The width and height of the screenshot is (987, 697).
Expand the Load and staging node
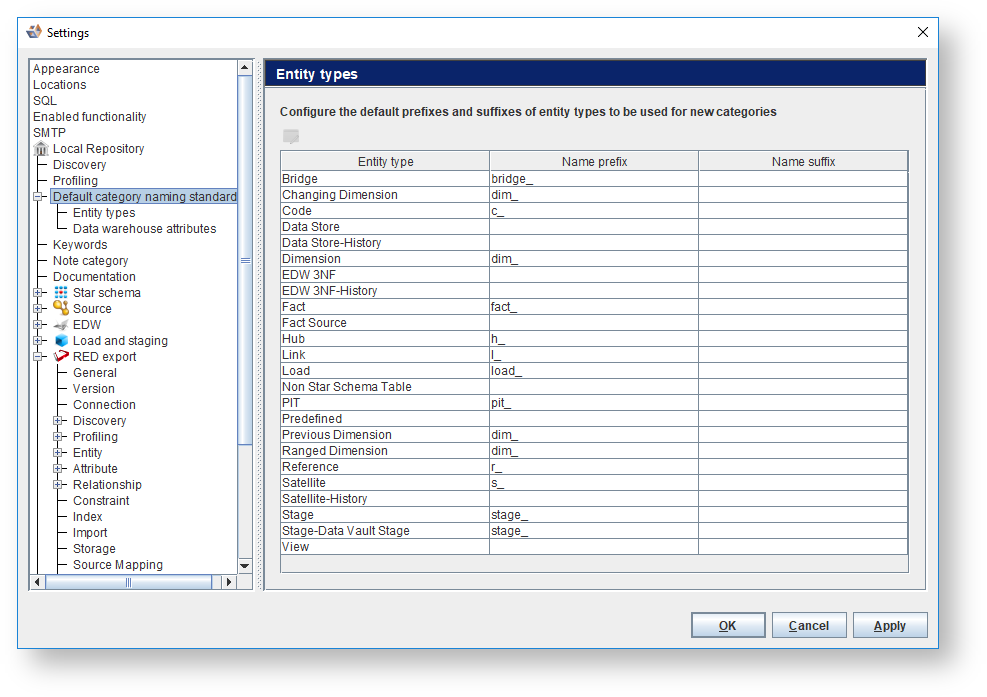(38, 341)
